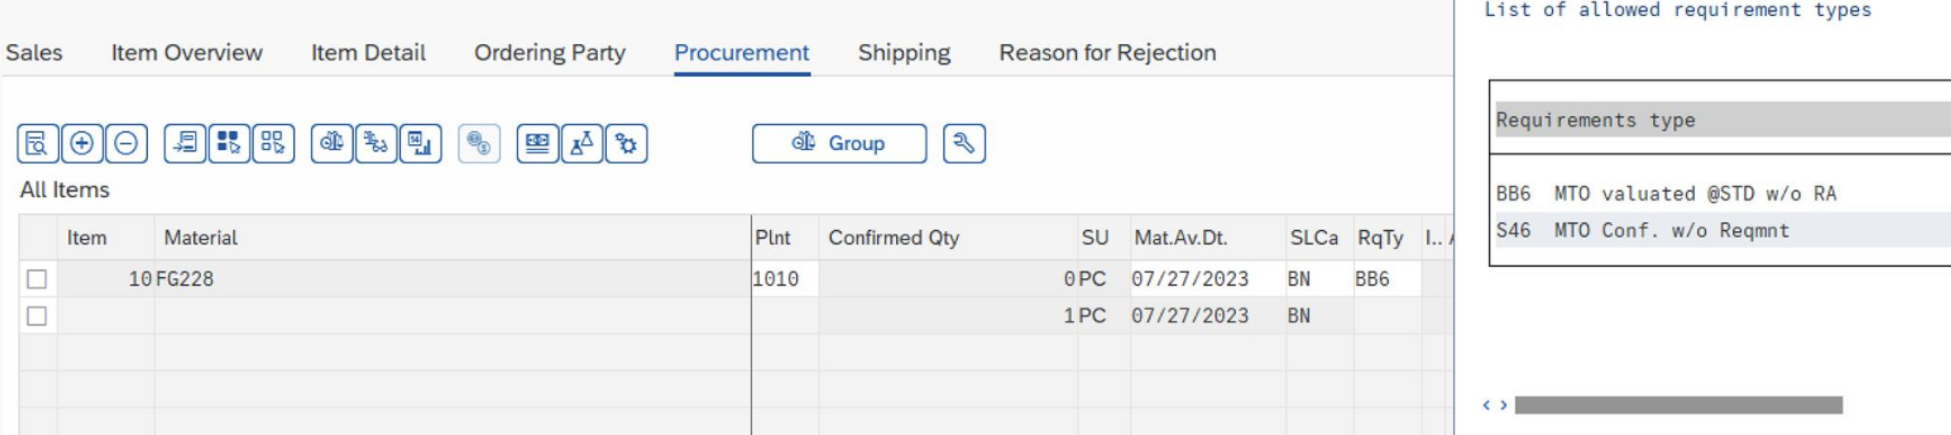This screenshot has width=1951, height=435.
Task: Open the Reason for Rejection tab
Action: tap(1108, 53)
